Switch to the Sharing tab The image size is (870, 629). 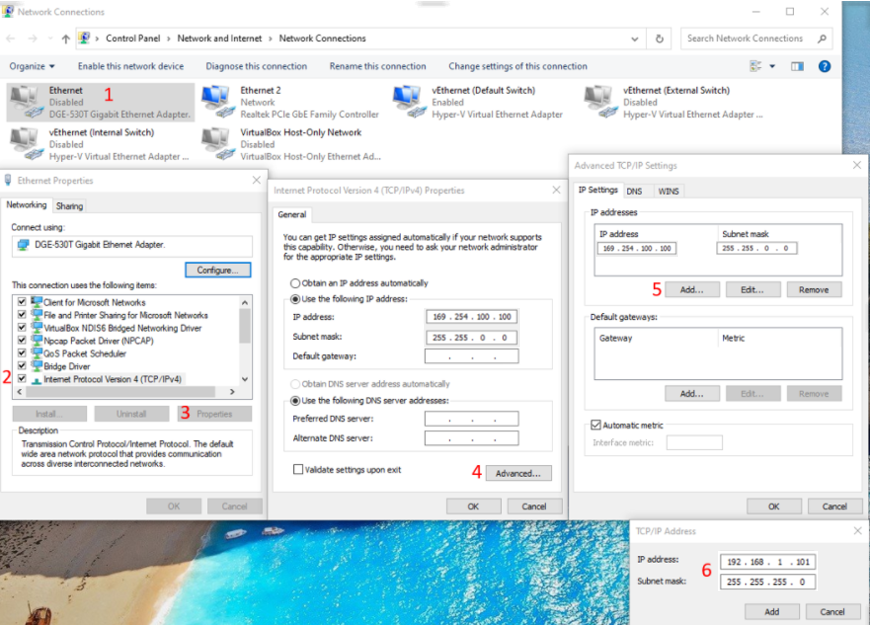click(x=69, y=206)
